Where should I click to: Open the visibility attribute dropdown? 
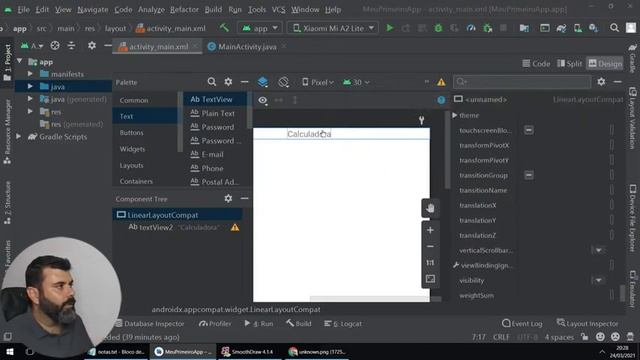[x=598, y=280]
